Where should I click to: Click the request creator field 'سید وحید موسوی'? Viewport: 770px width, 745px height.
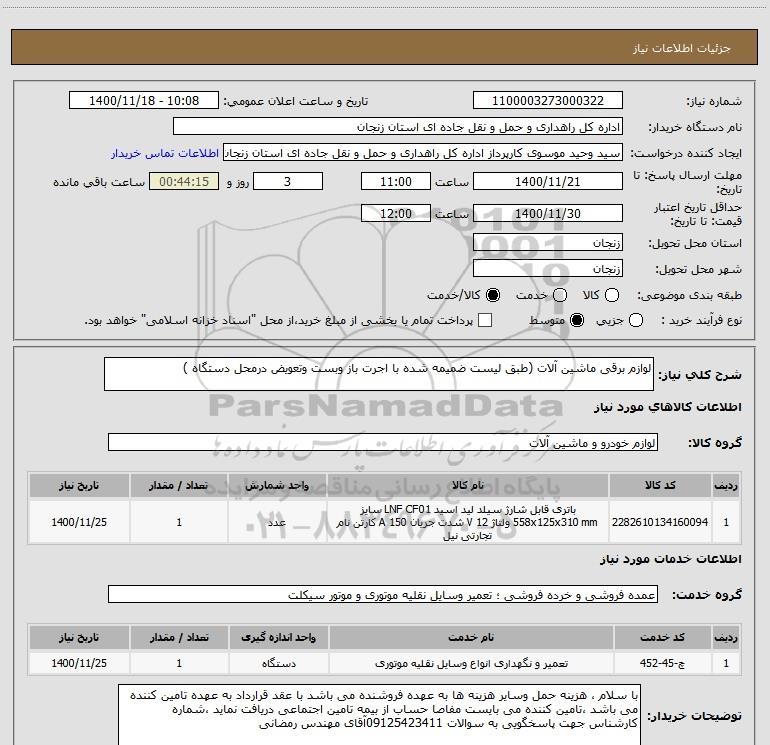[x=423, y=153]
